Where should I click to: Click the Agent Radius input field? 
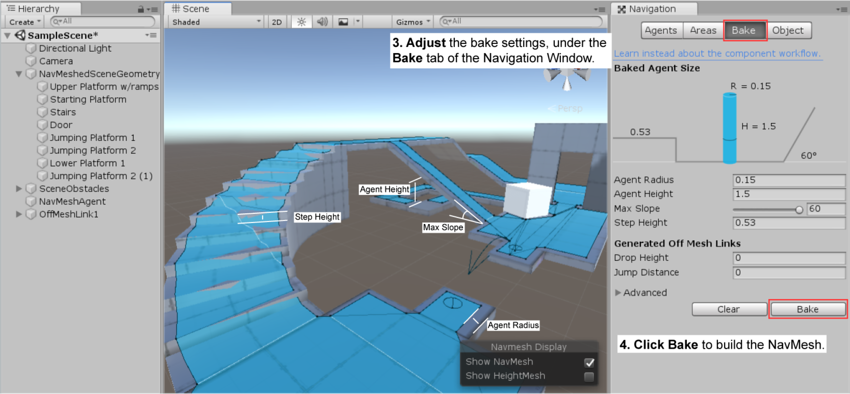coord(789,180)
